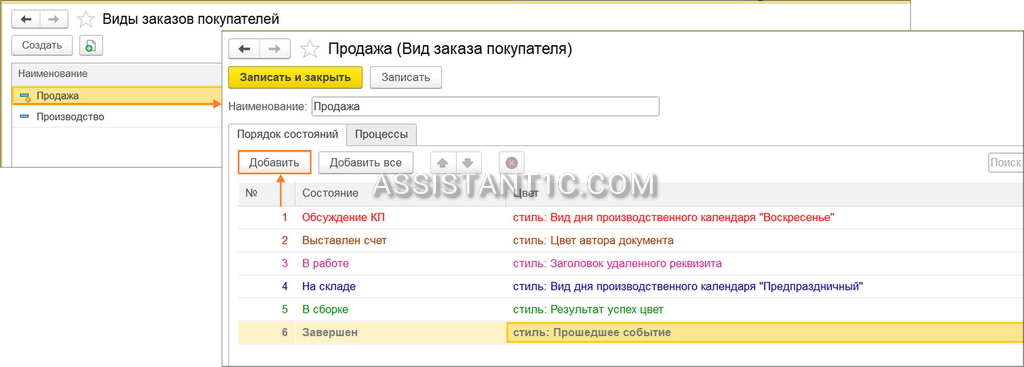This screenshot has width=1024, height=367.
Task: Go back in Виды заказов покупателей window
Action: [x=27, y=19]
